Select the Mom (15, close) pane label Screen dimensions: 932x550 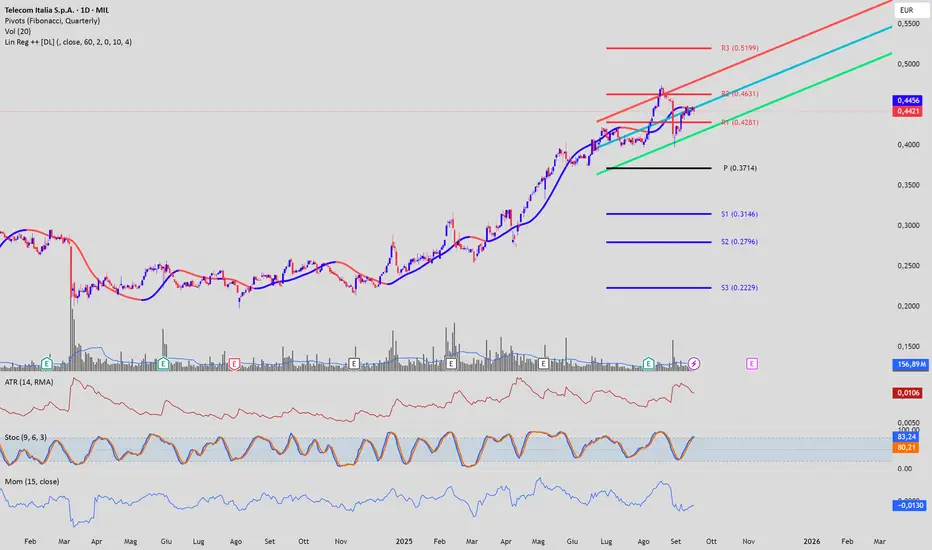[x=32, y=482]
